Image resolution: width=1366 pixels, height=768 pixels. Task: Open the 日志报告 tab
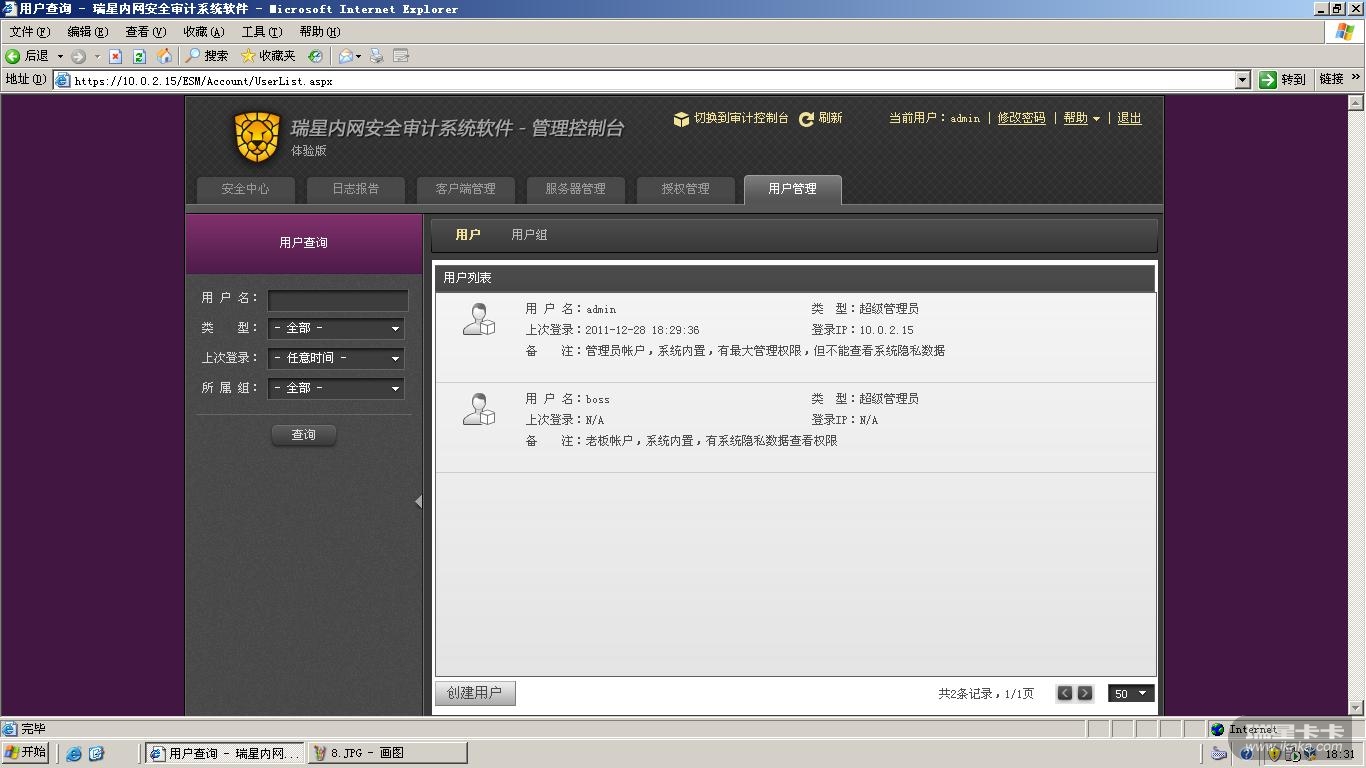point(355,189)
